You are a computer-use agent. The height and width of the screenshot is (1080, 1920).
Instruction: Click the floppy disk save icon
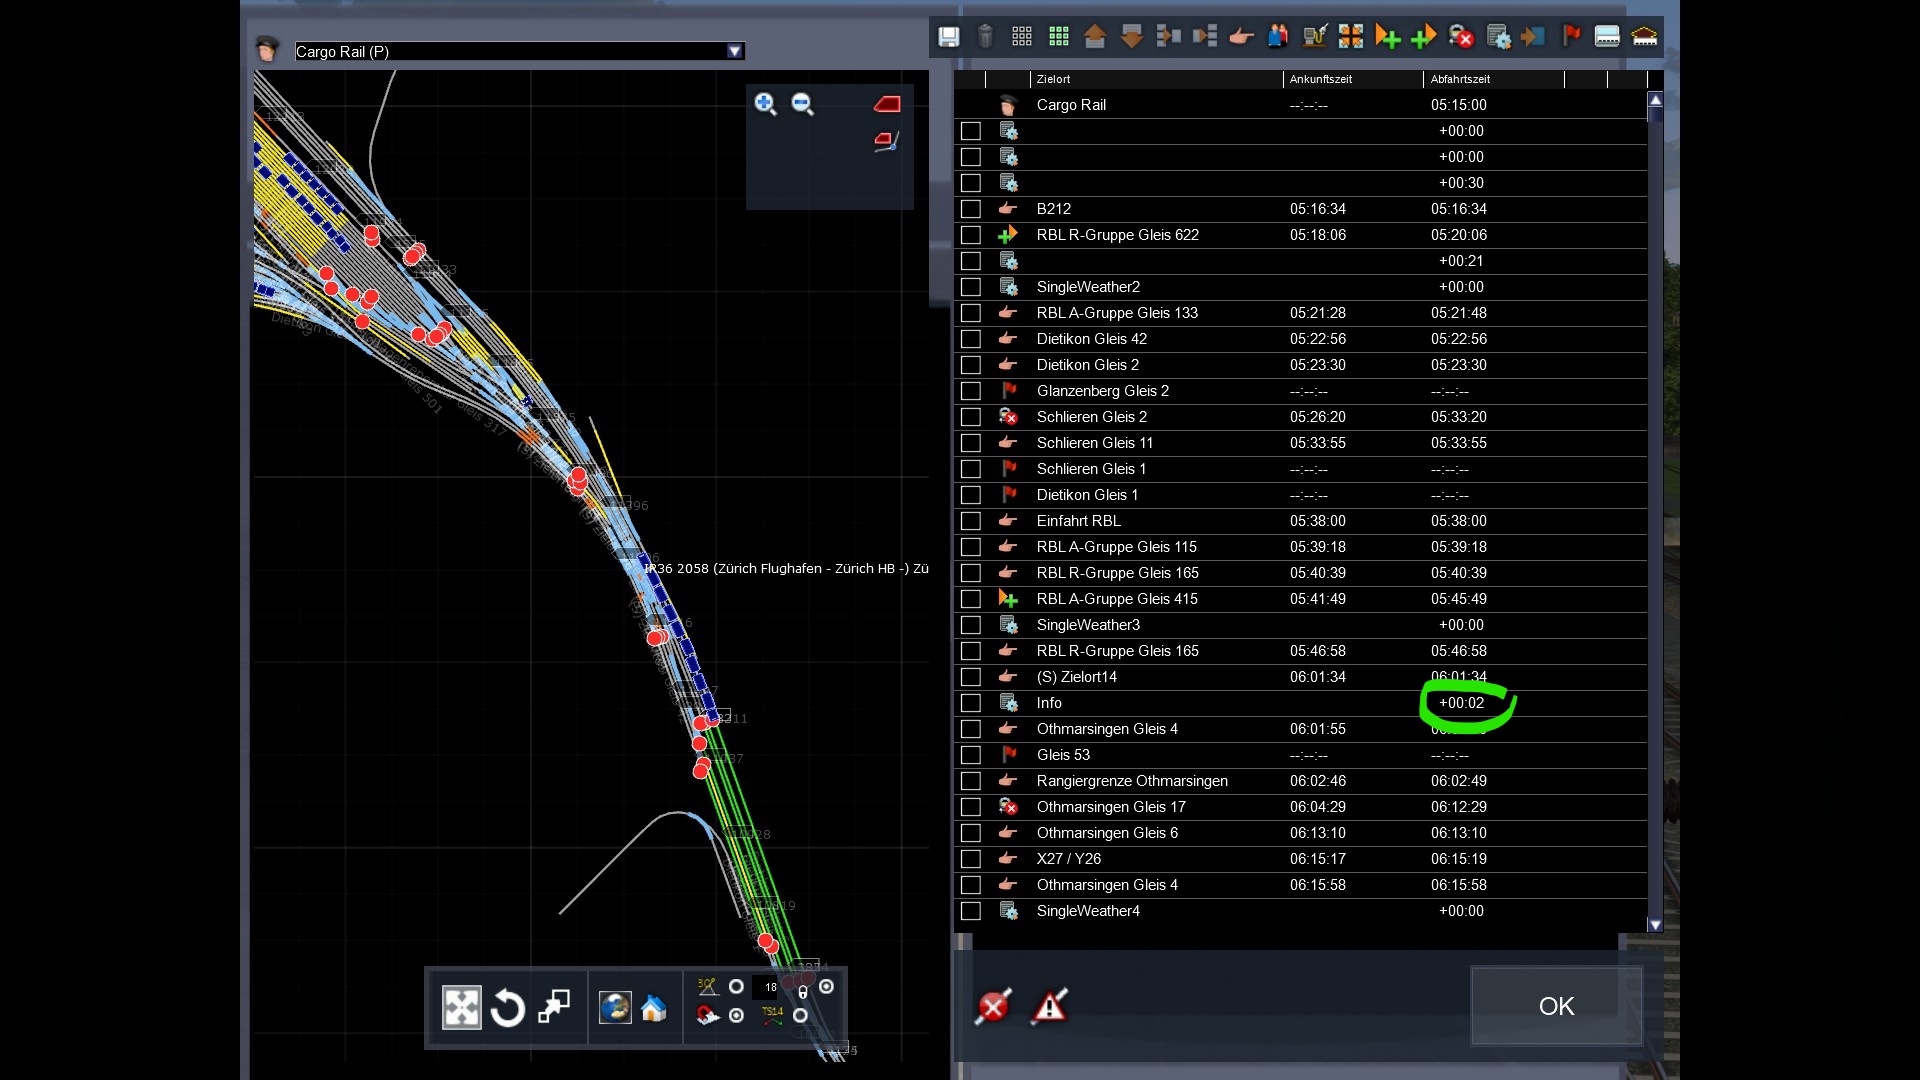click(948, 37)
